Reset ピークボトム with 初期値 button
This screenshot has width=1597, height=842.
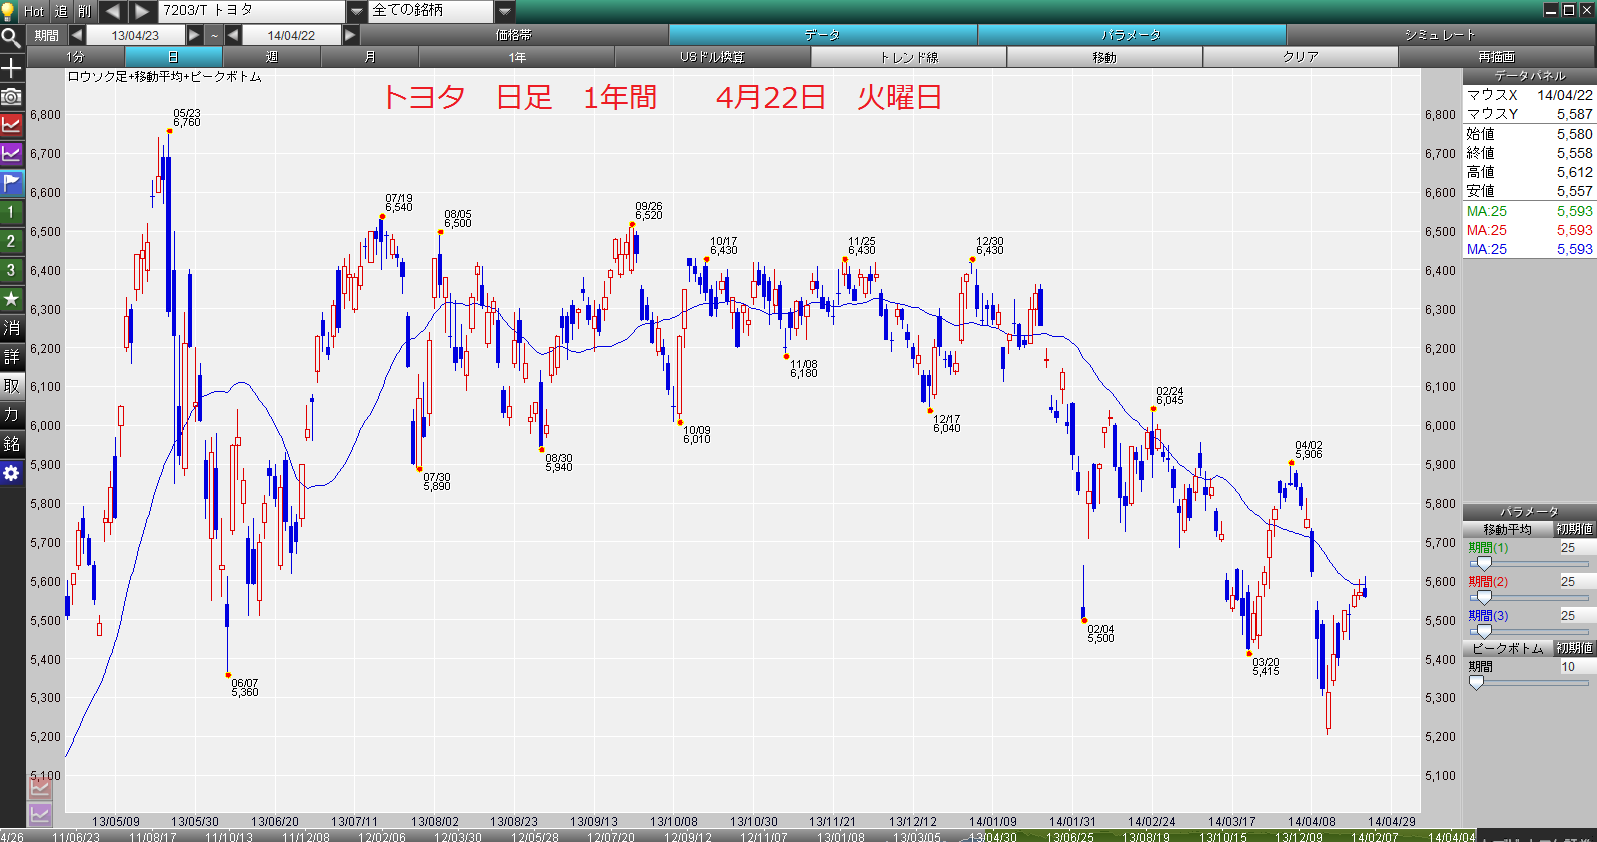coord(1574,648)
